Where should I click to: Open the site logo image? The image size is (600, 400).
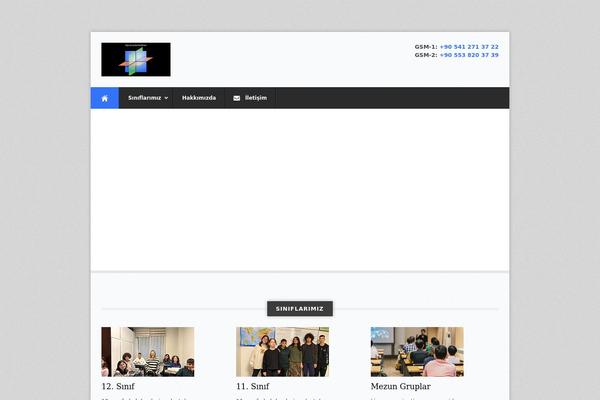coord(136,59)
